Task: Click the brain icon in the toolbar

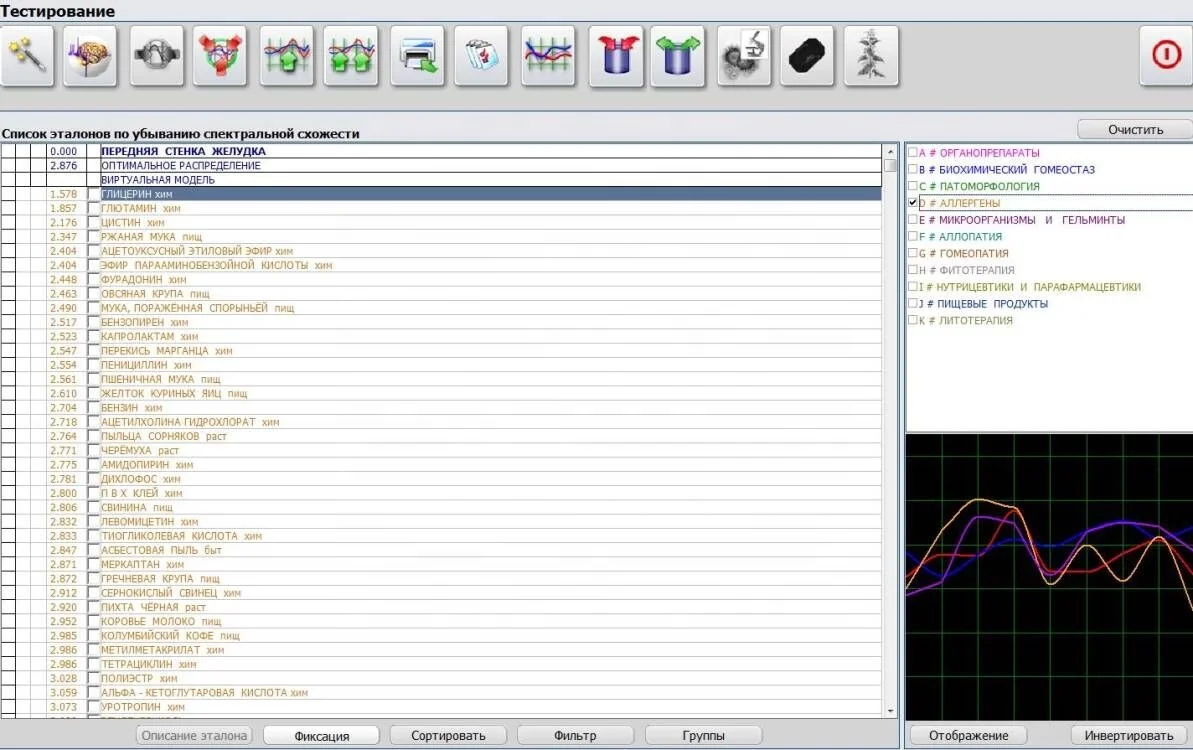Action: click(x=91, y=56)
